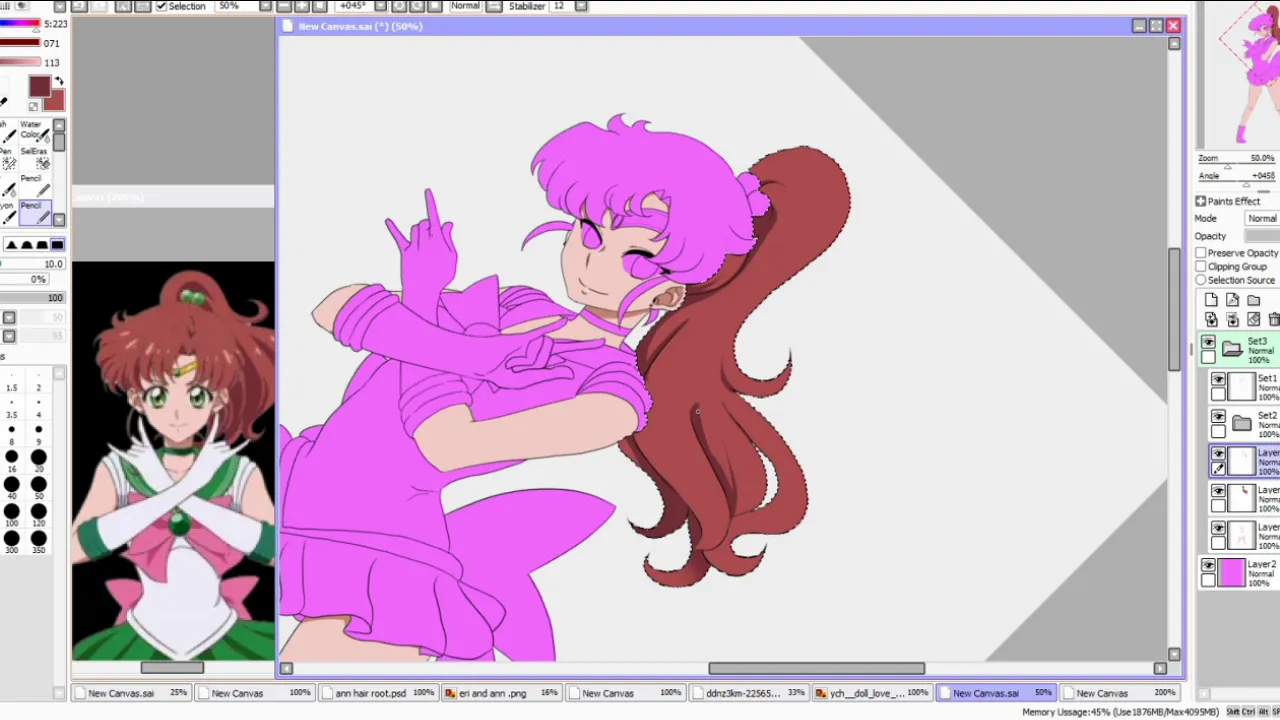
Task: Select the Water Color brush tool
Action: pyautogui.click(x=34, y=133)
